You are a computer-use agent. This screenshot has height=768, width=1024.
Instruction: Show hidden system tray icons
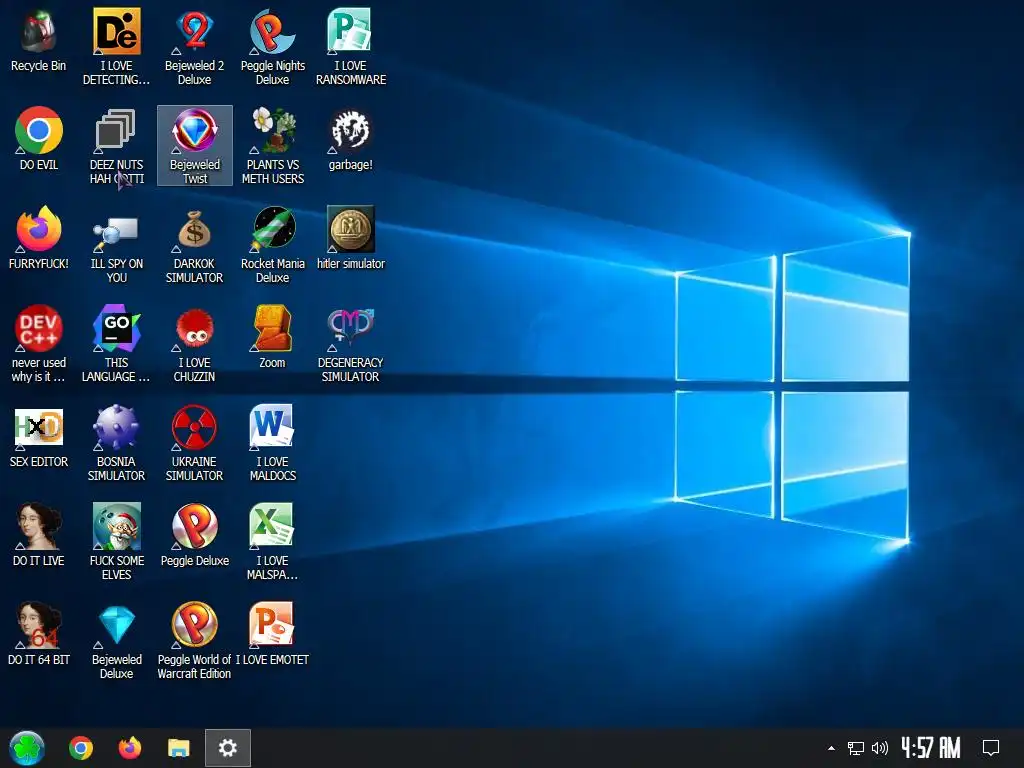pos(831,748)
